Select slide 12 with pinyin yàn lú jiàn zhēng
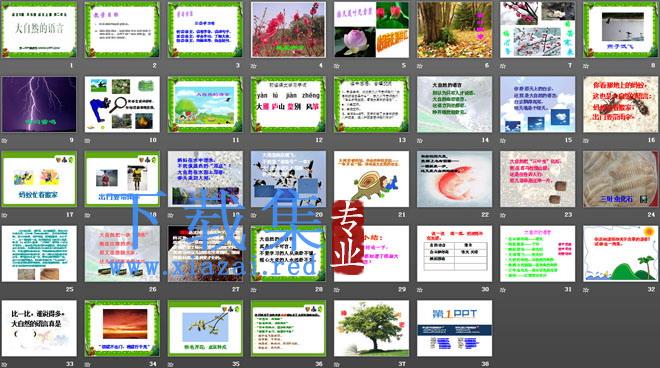 pyautogui.click(x=288, y=104)
